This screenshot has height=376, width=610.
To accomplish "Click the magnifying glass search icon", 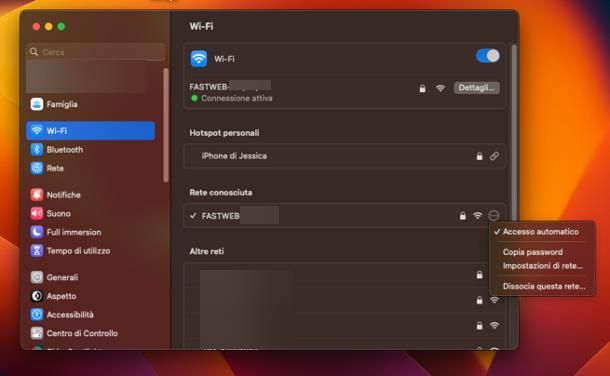I will (x=34, y=52).
